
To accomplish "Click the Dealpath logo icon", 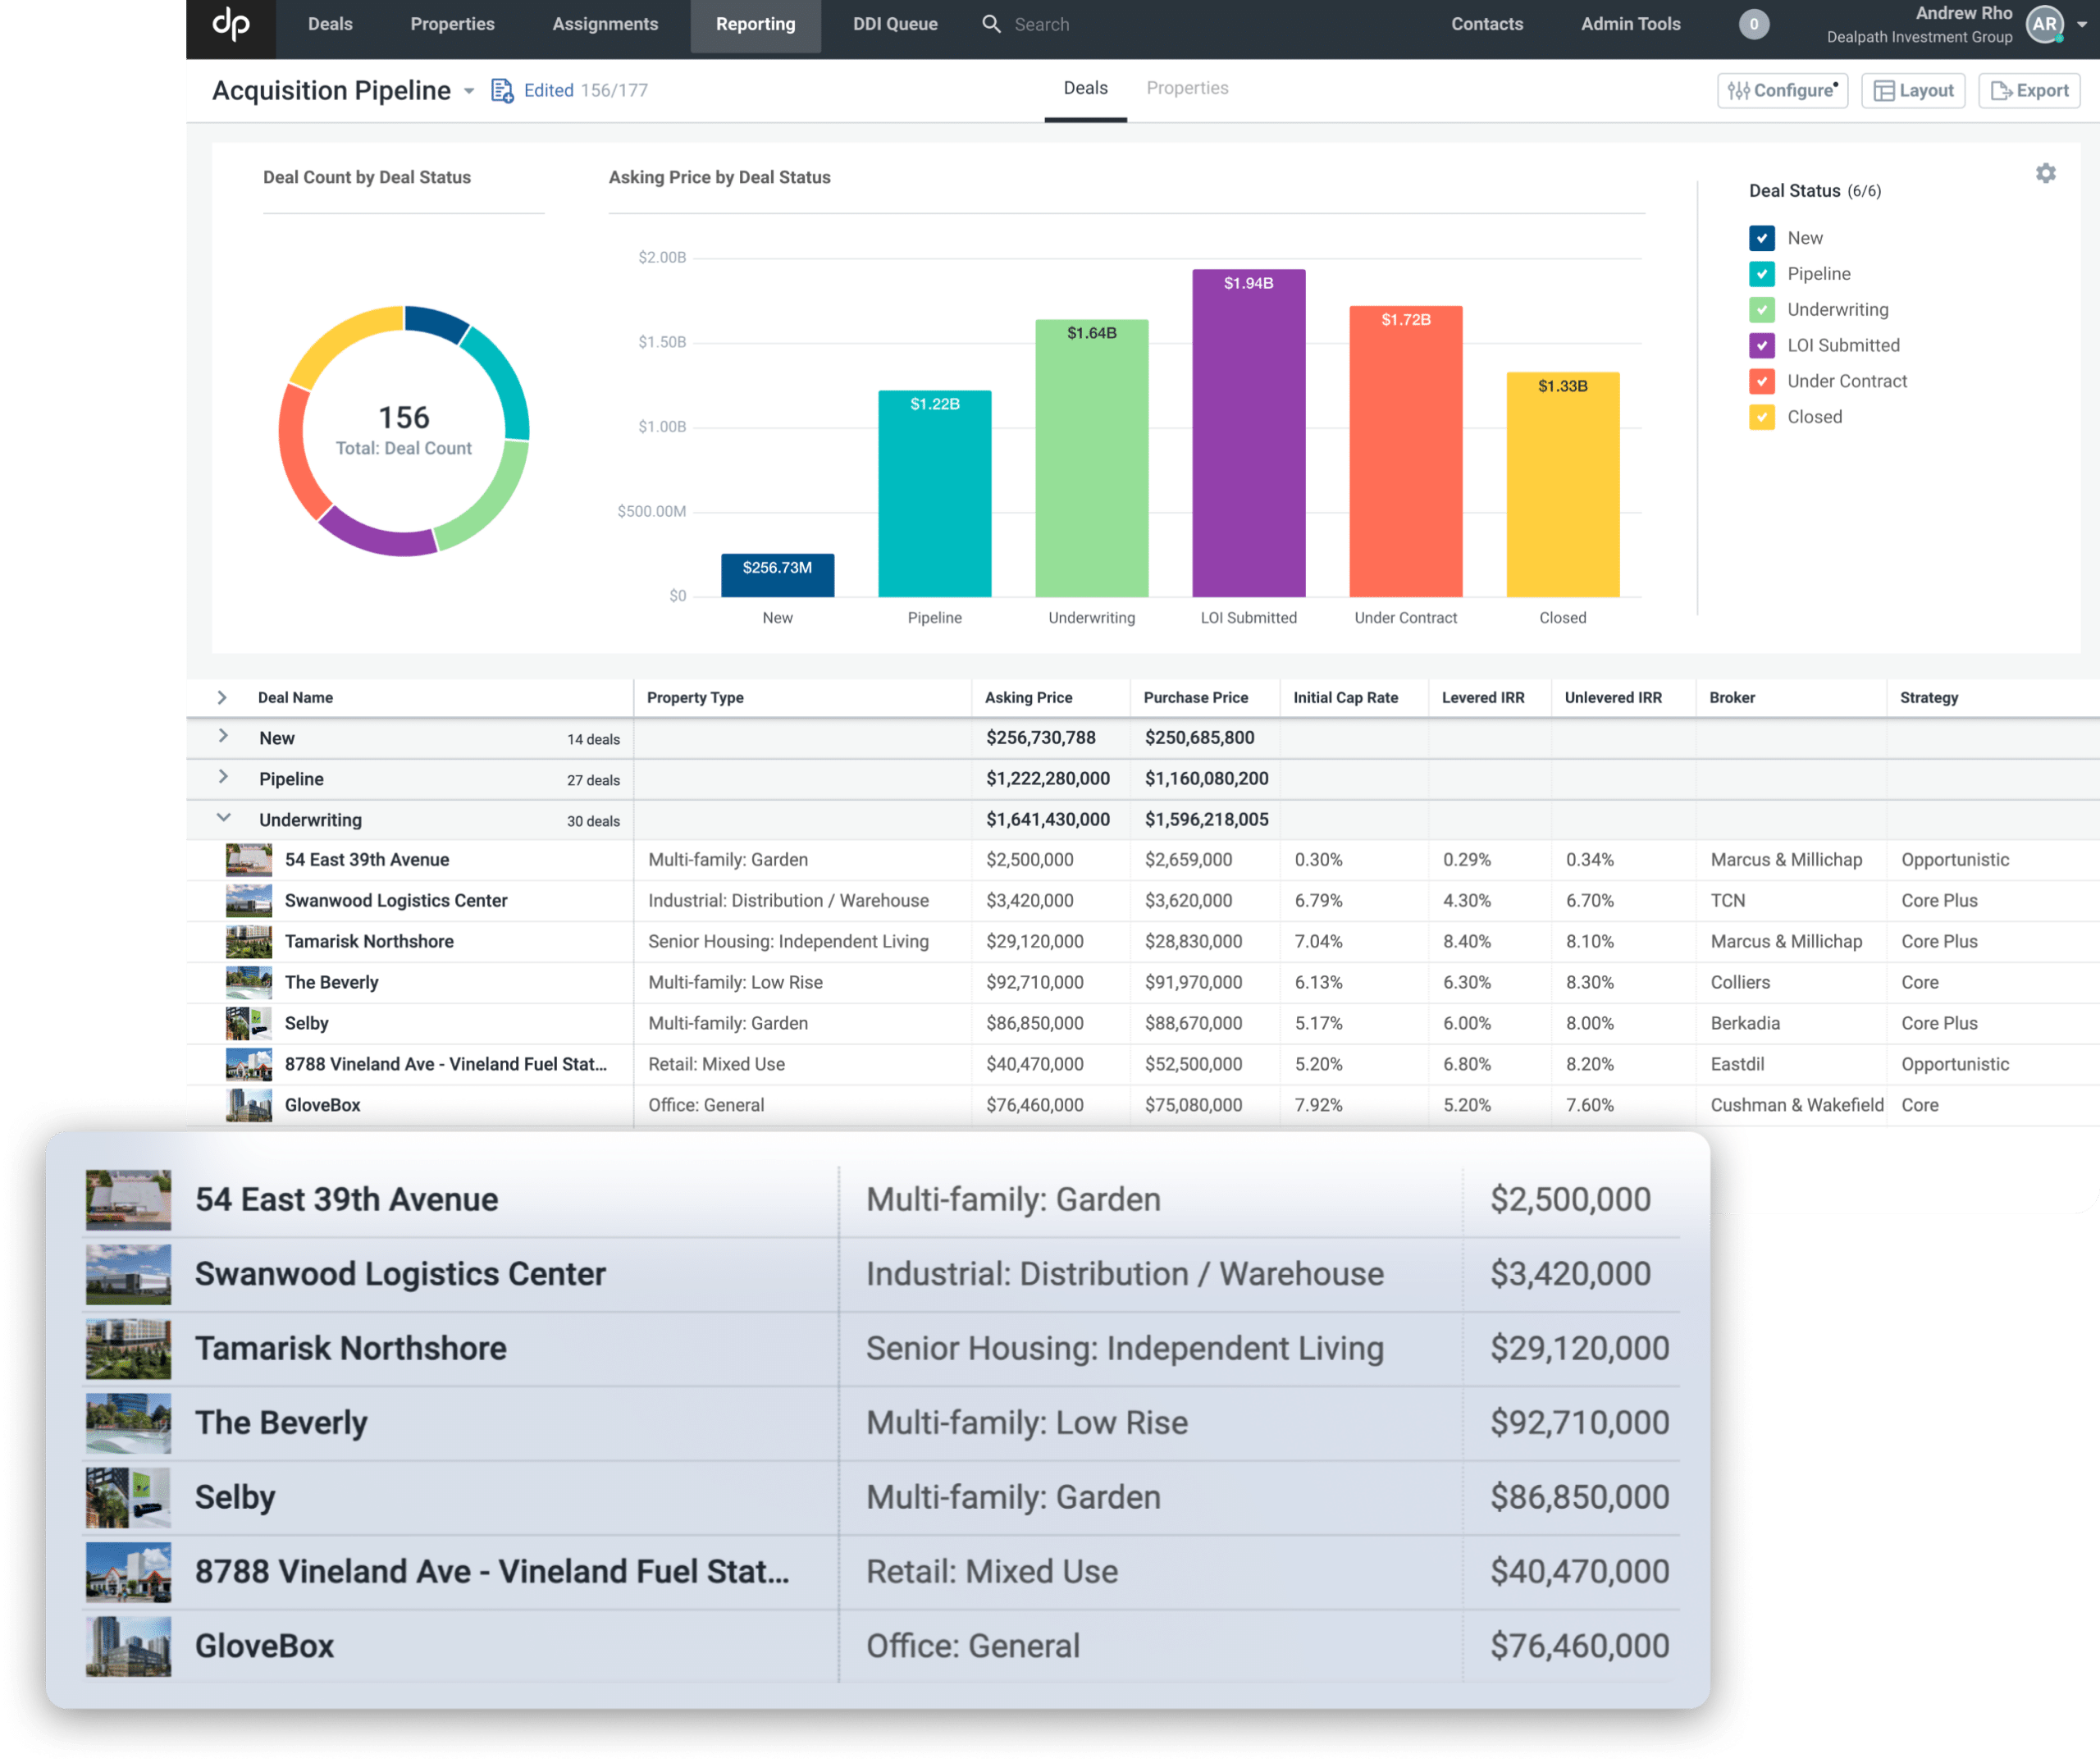I will click(x=230, y=24).
